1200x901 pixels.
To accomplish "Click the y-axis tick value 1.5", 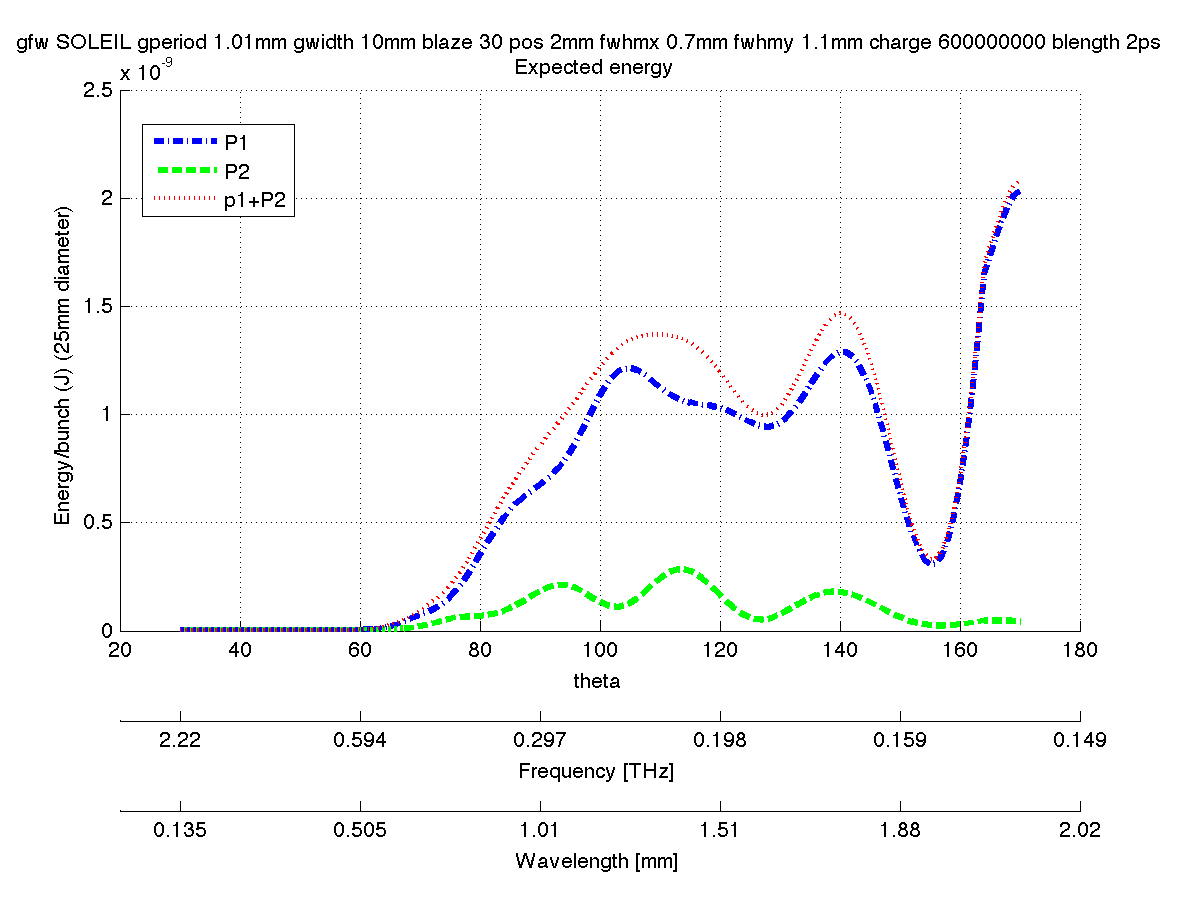I will tap(97, 306).
